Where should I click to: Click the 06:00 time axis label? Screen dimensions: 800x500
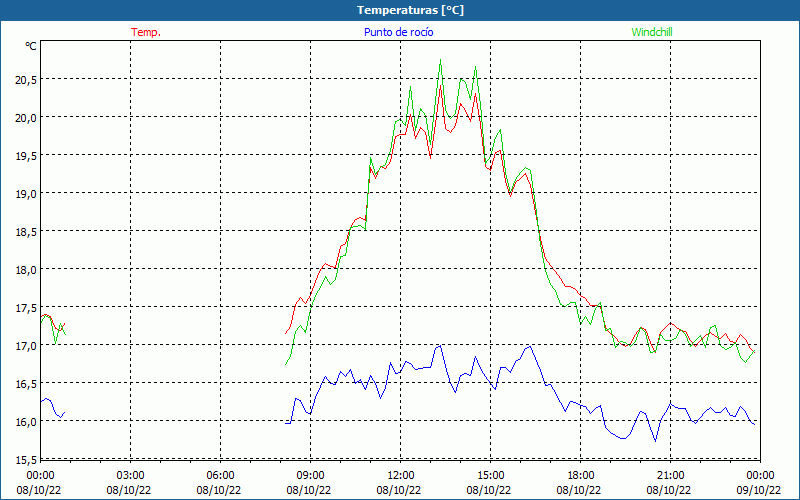220,476
